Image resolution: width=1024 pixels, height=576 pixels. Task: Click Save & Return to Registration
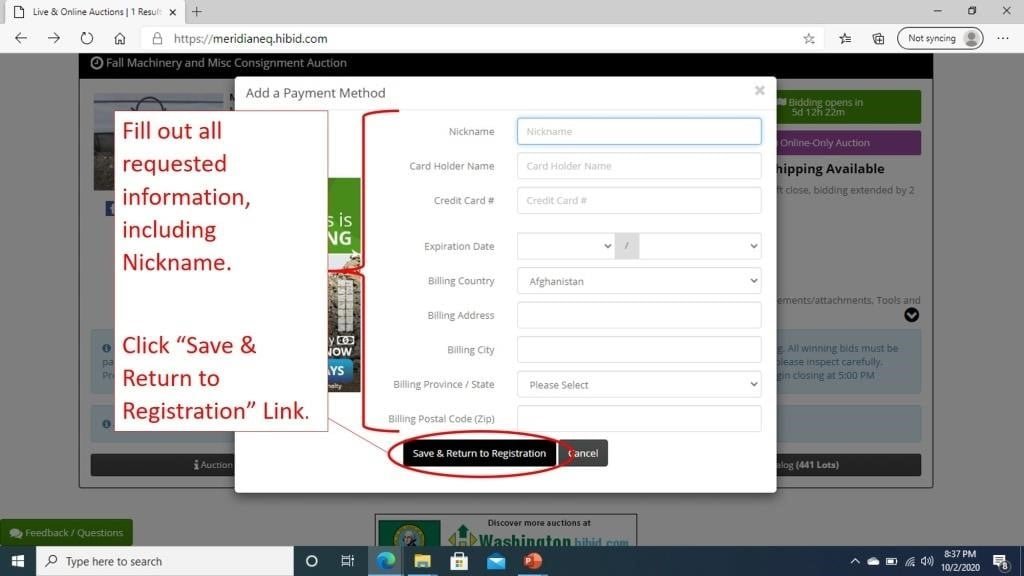(479, 453)
